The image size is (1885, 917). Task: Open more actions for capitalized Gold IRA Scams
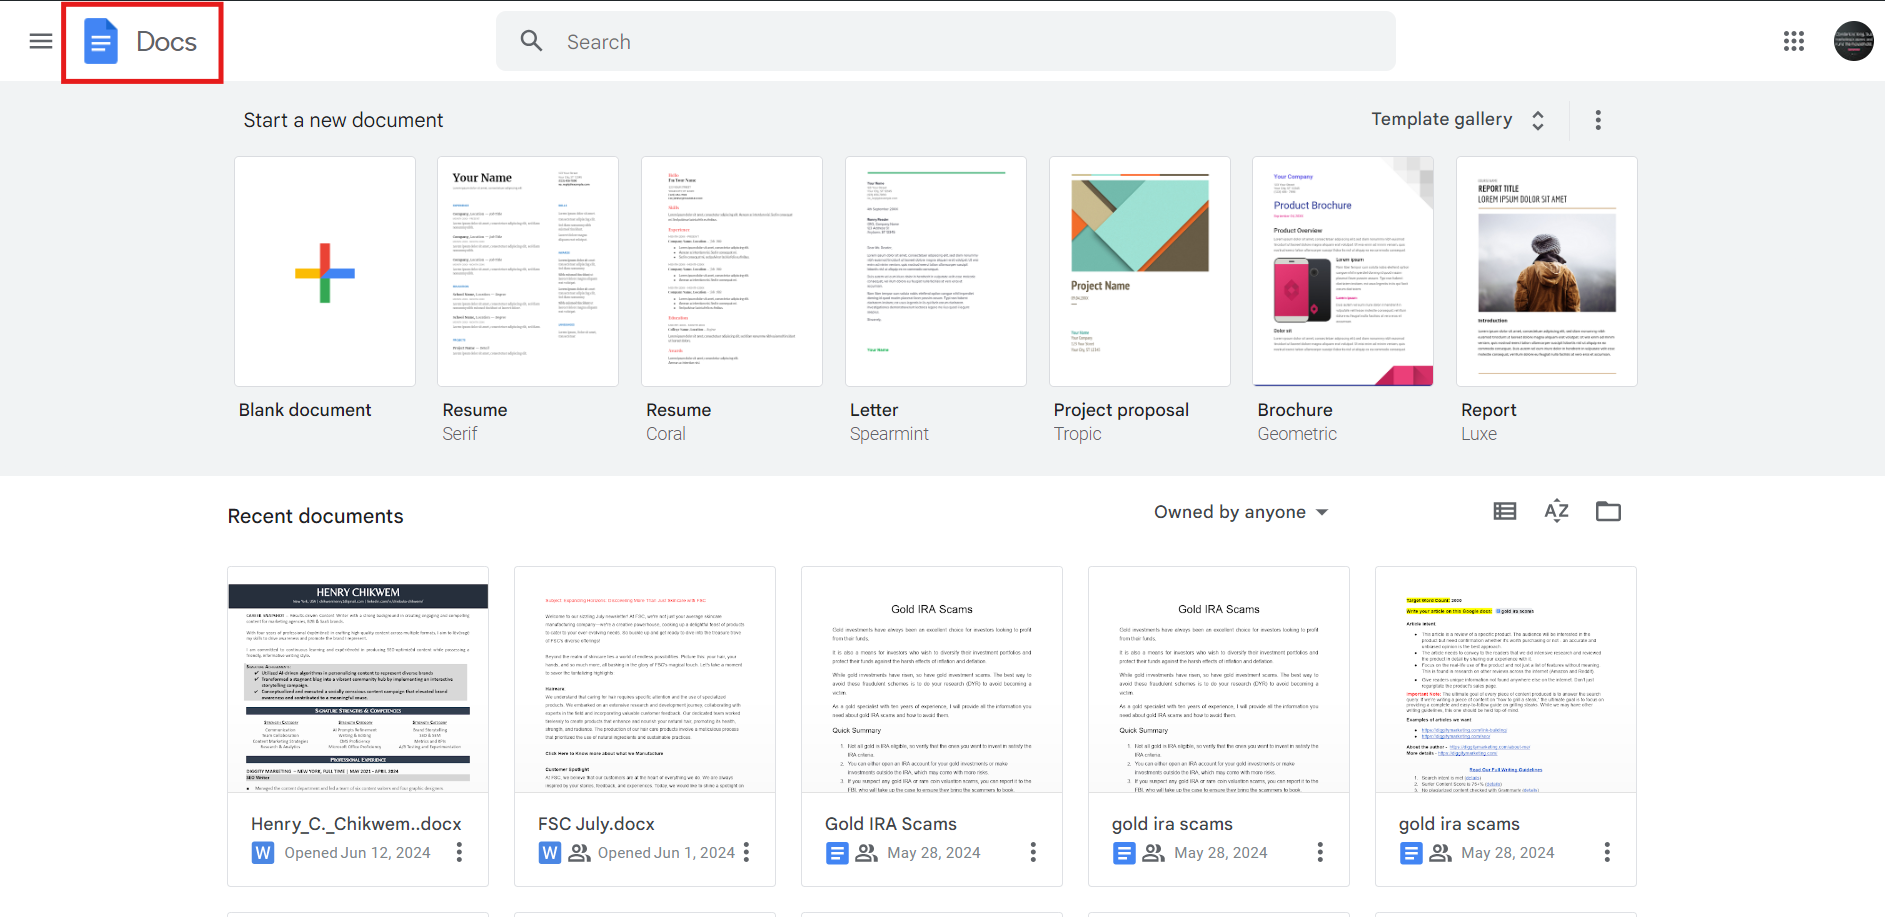(x=1033, y=852)
